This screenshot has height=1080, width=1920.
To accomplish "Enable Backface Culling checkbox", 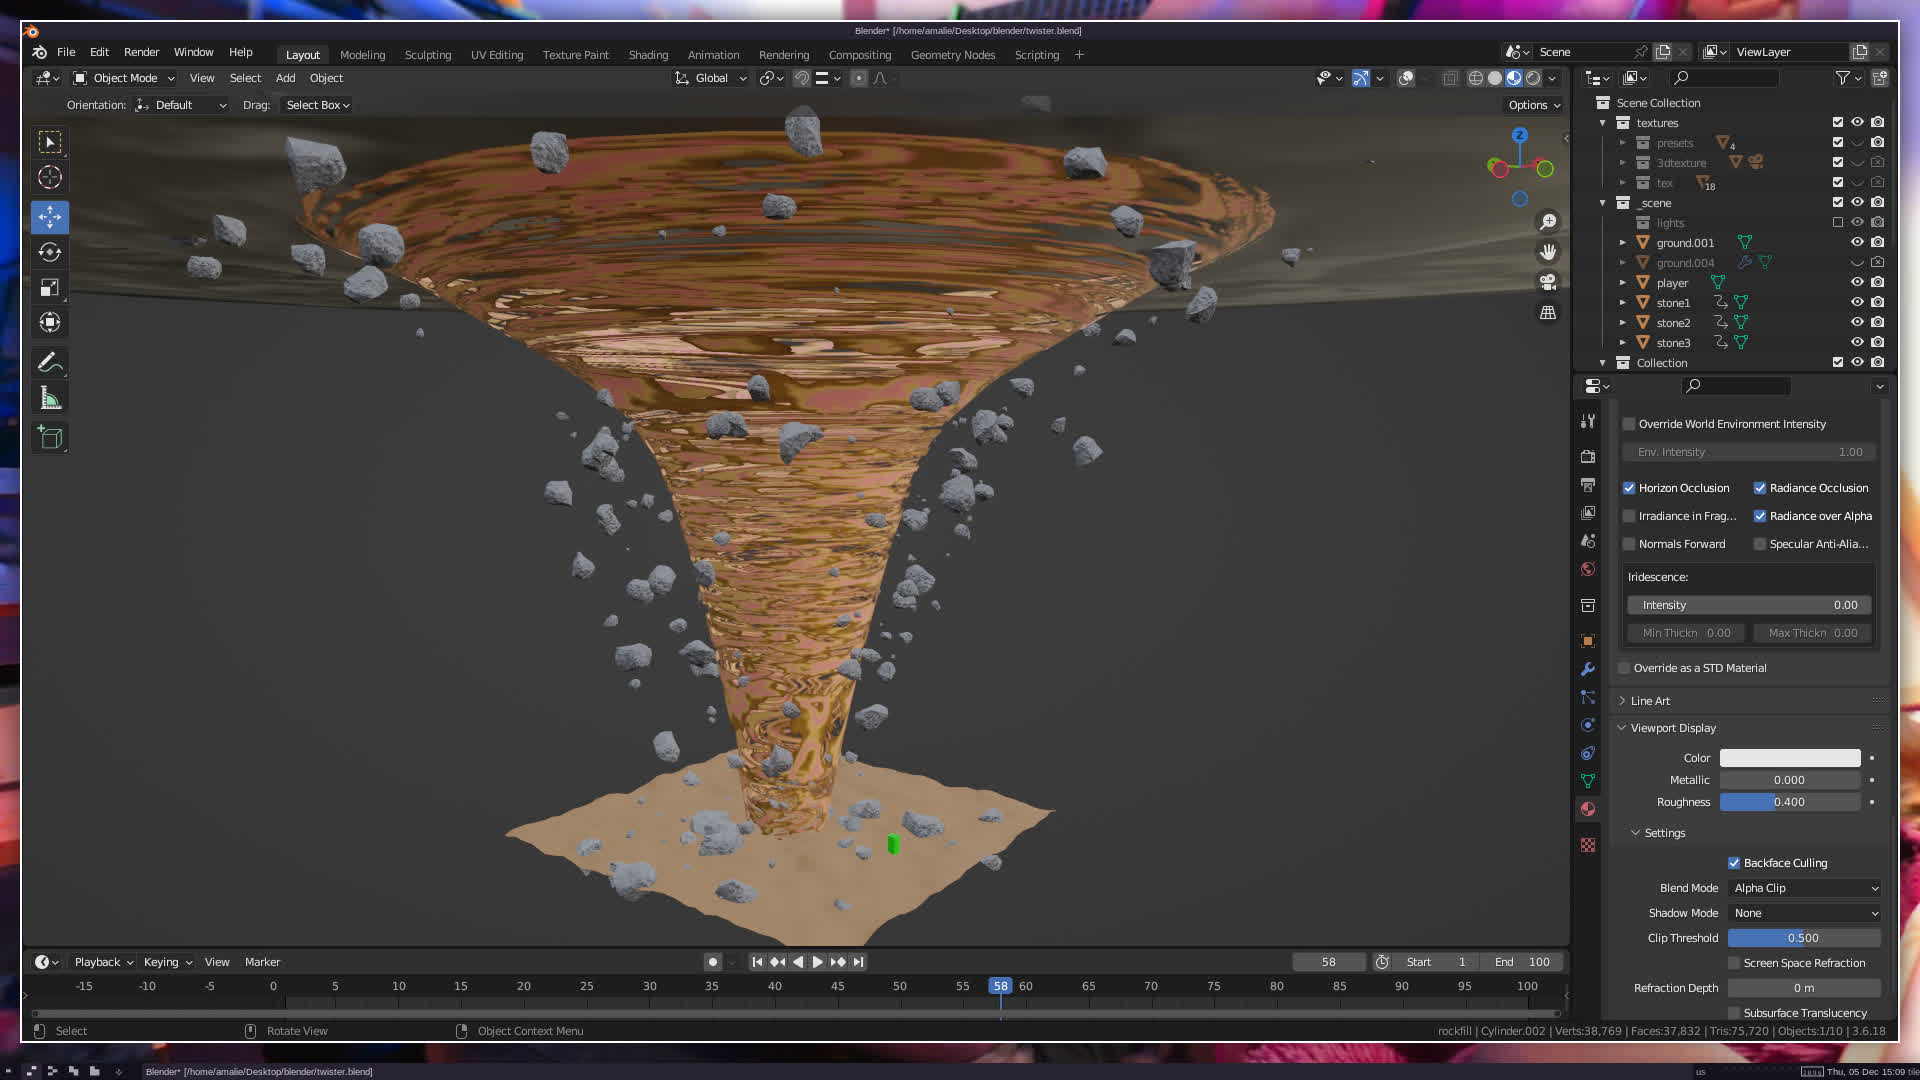I will coord(1734,863).
